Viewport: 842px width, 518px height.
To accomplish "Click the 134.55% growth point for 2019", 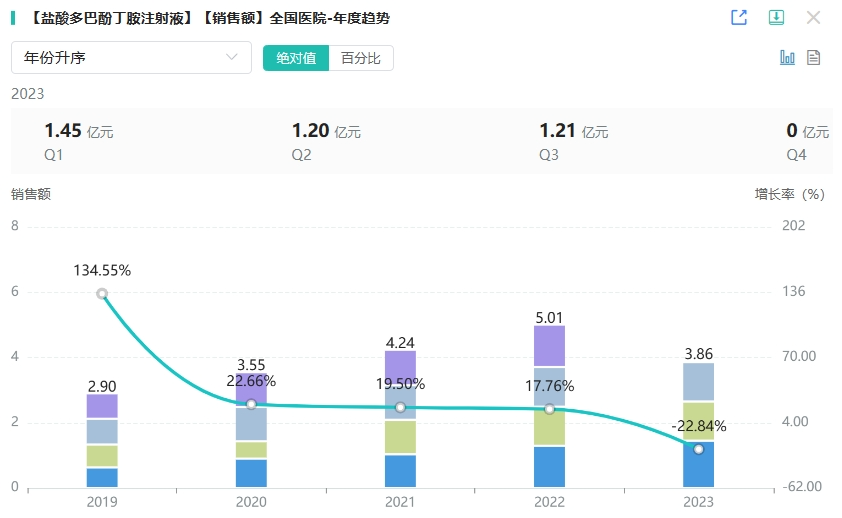I will (x=102, y=294).
